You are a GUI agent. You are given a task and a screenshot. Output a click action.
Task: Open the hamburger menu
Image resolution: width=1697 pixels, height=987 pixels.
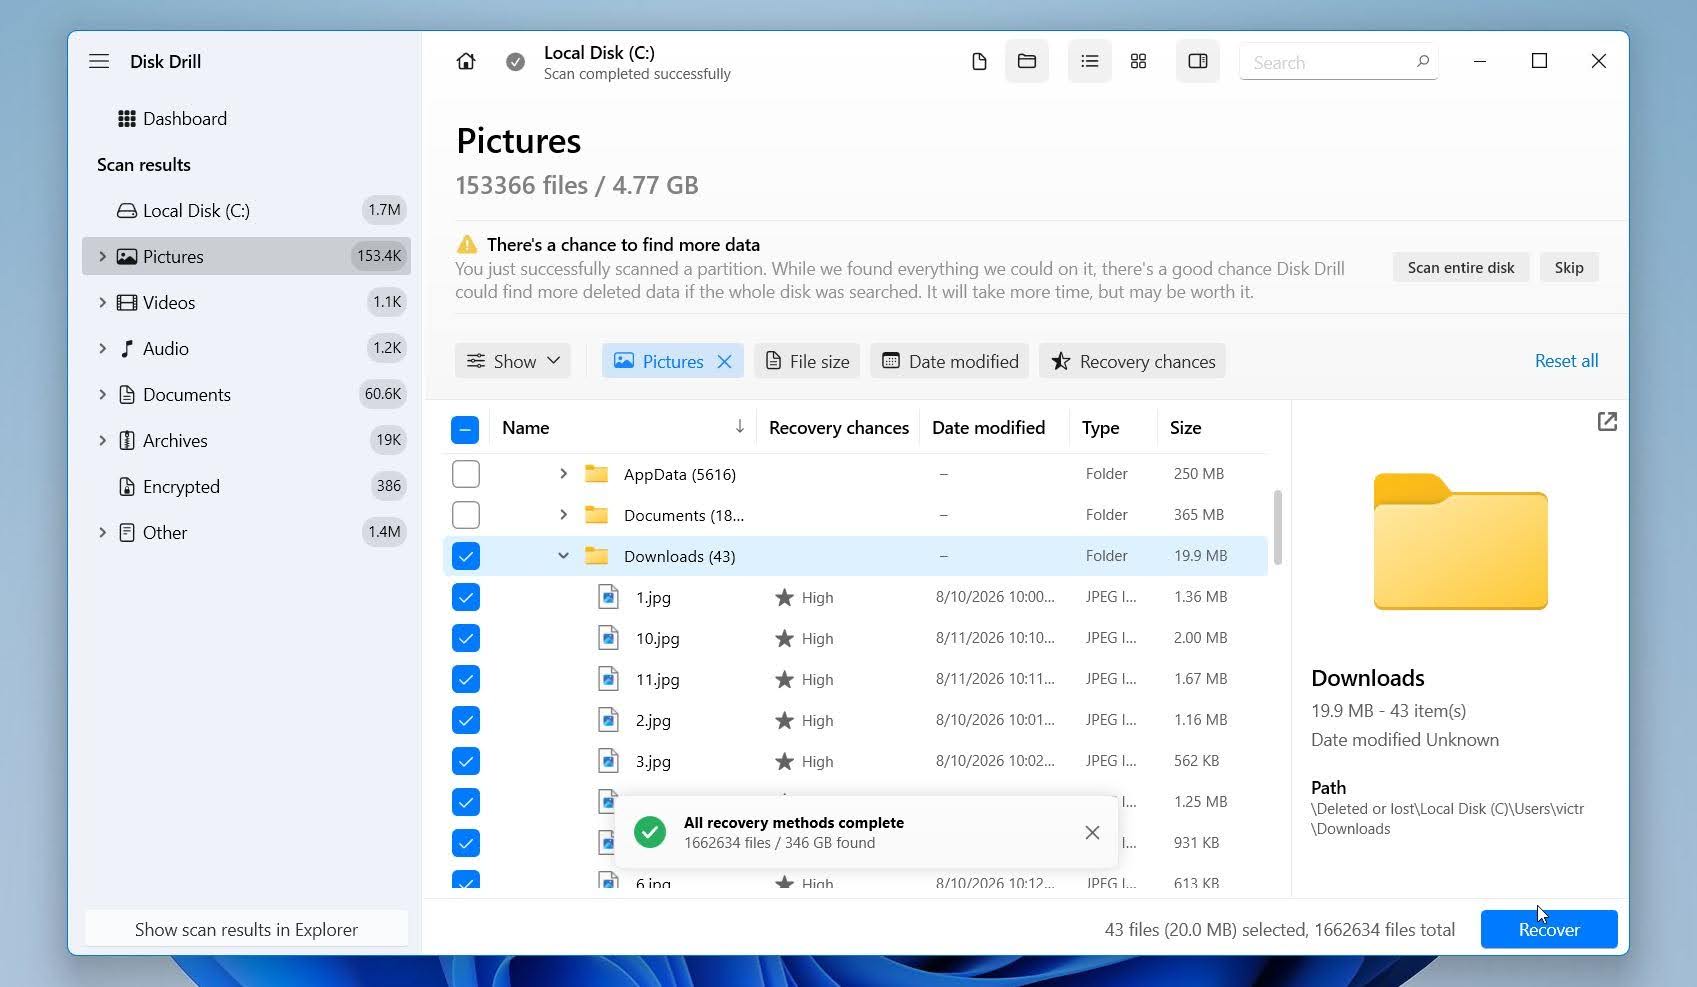(99, 61)
